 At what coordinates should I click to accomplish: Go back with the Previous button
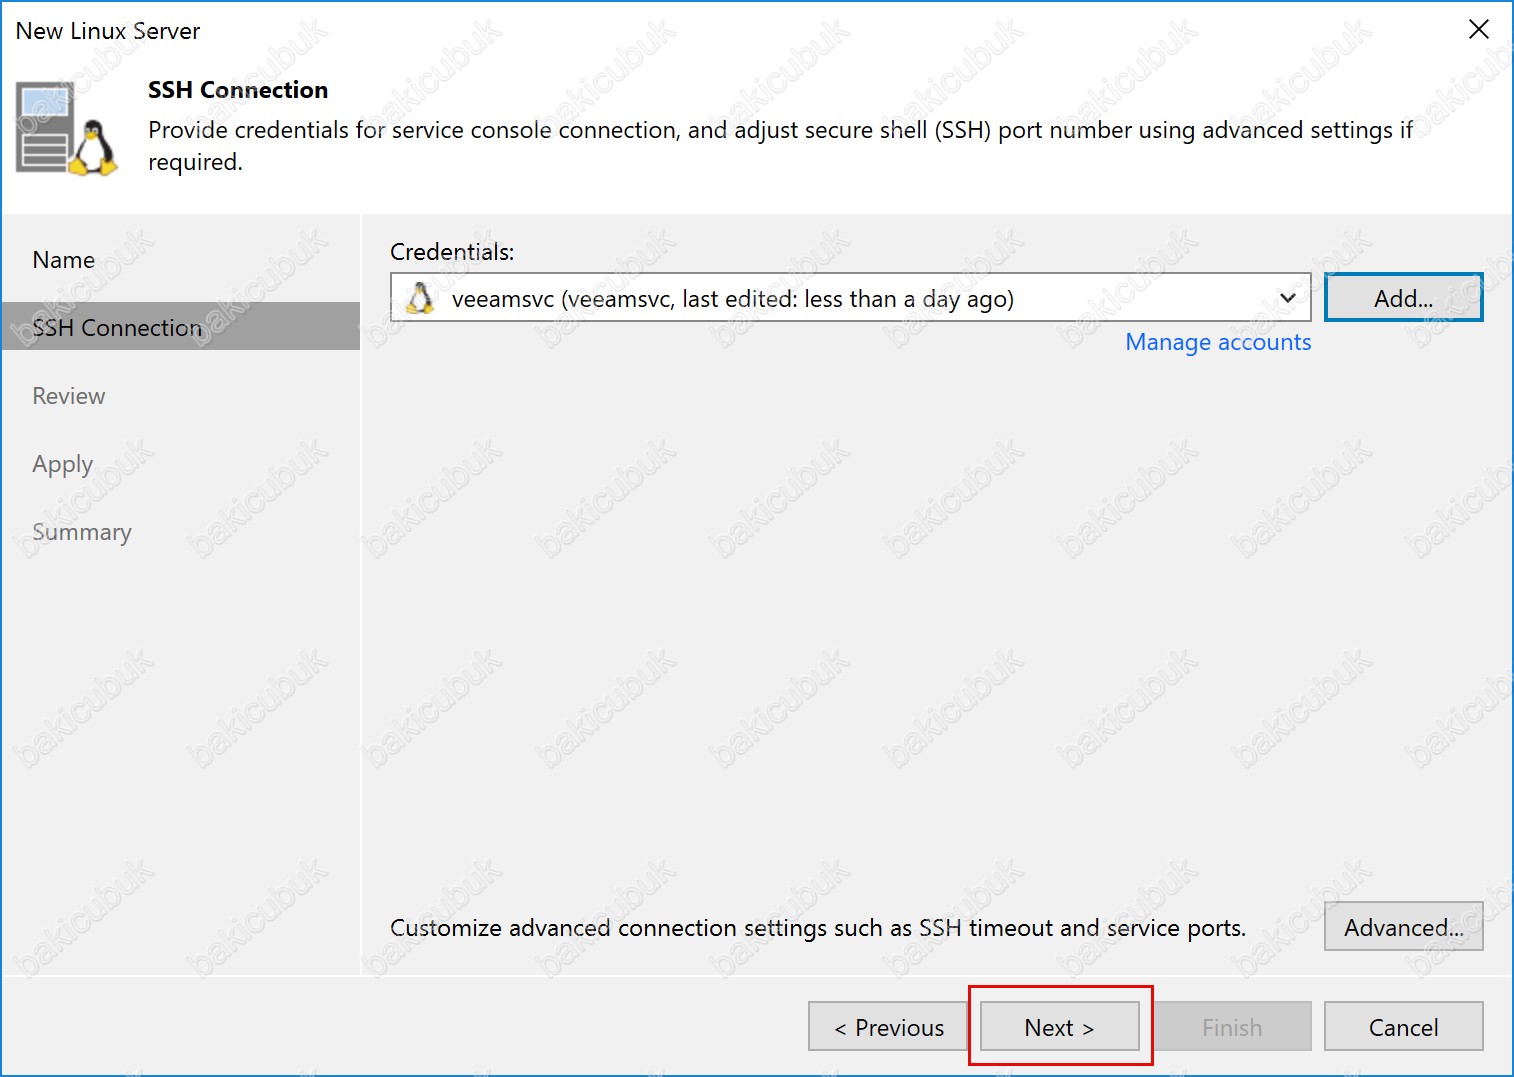tap(889, 1027)
